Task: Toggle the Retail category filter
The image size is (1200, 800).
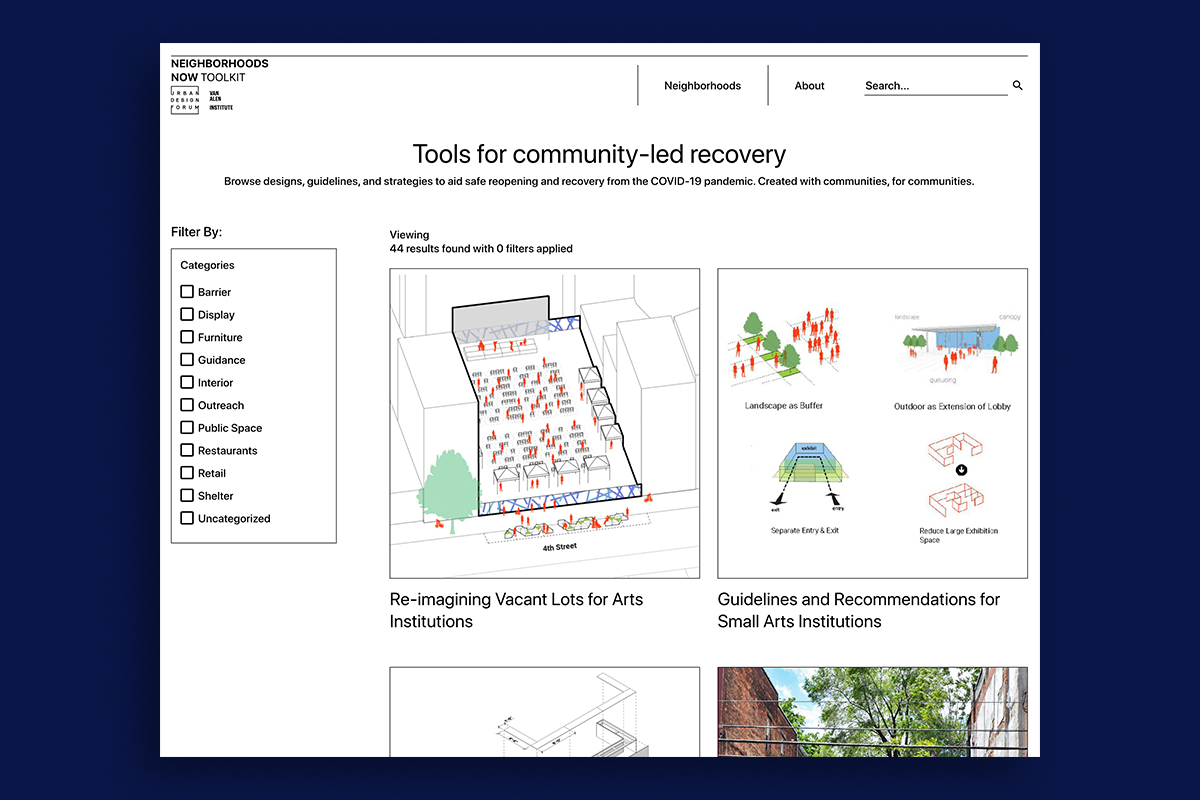Action: point(186,472)
